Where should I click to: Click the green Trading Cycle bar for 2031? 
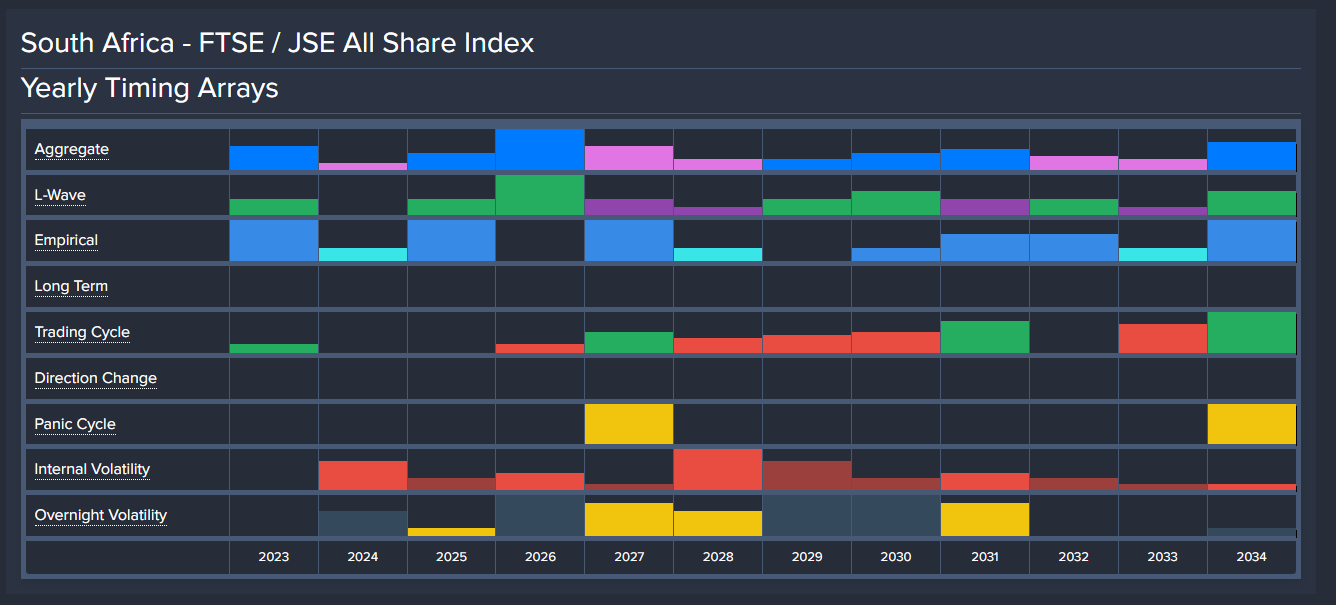coord(985,337)
